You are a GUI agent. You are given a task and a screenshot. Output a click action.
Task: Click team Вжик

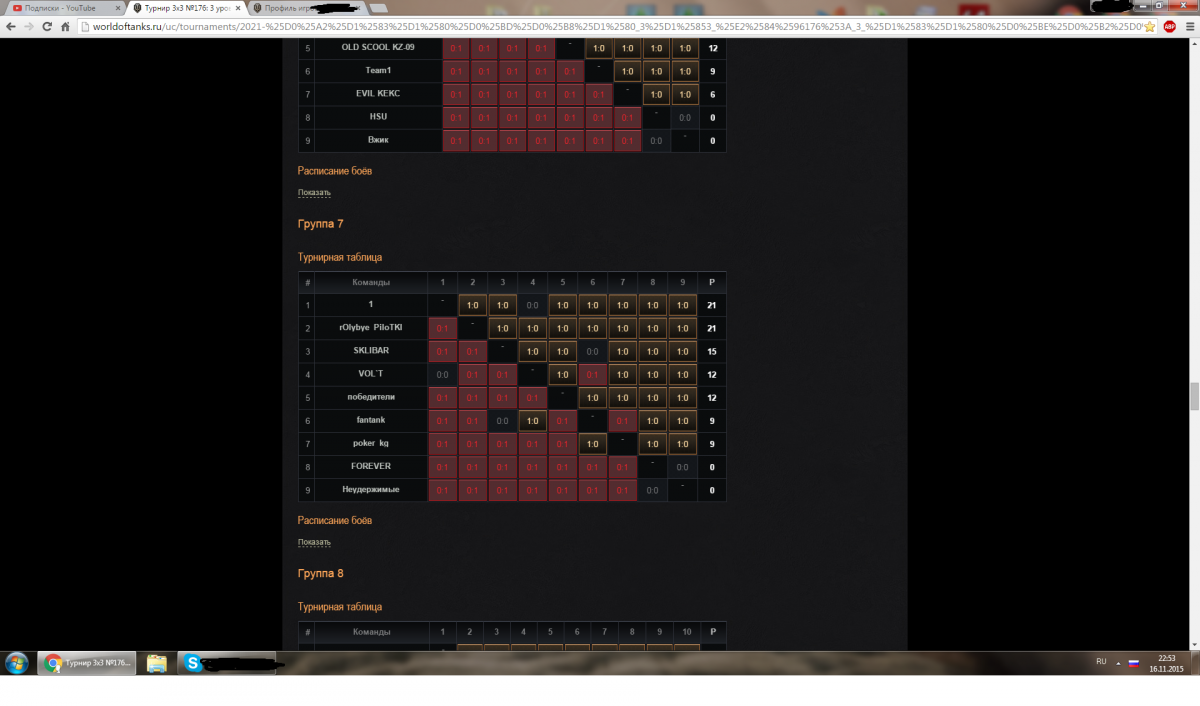coord(378,140)
